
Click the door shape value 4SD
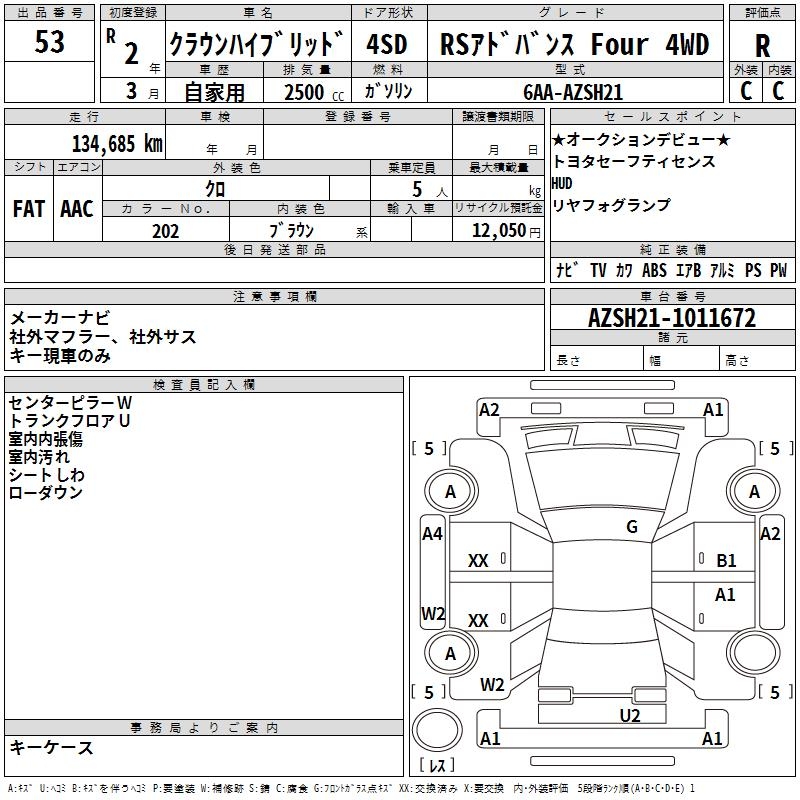click(x=387, y=44)
